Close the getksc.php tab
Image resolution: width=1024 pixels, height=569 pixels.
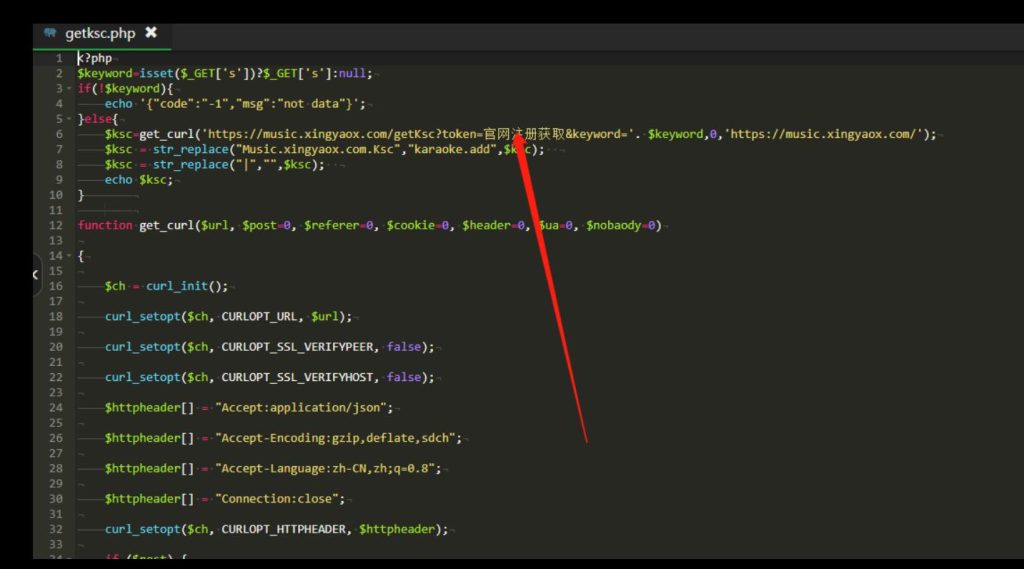(151, 33)
